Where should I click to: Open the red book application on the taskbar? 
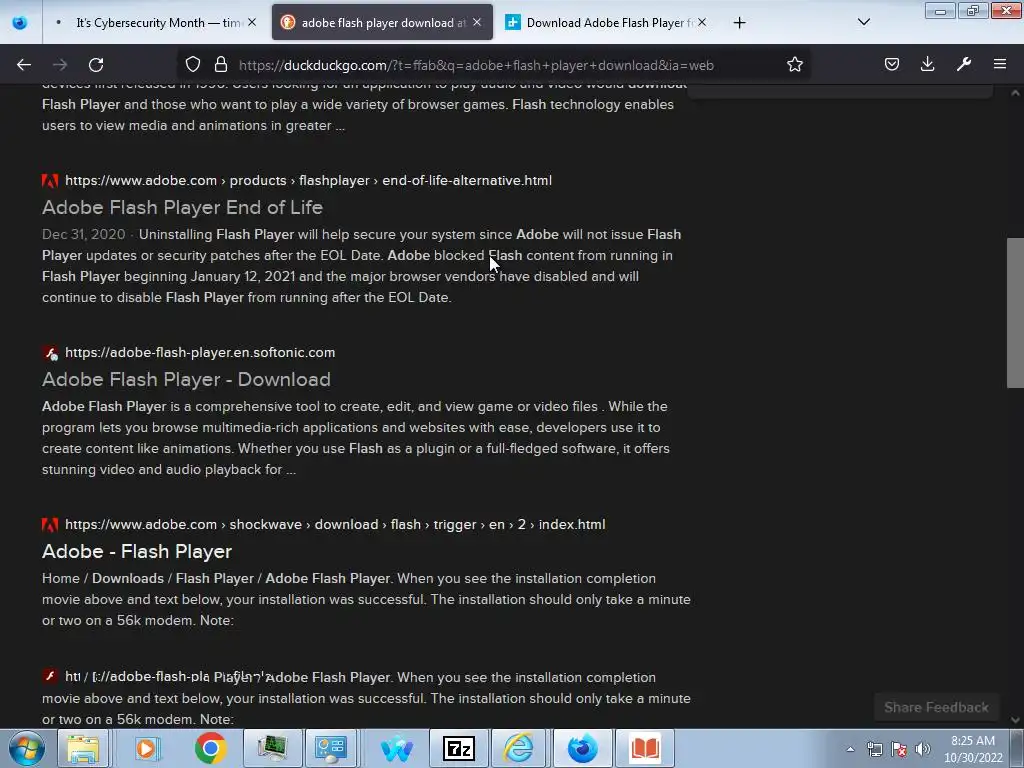click(x=645, y=748)
